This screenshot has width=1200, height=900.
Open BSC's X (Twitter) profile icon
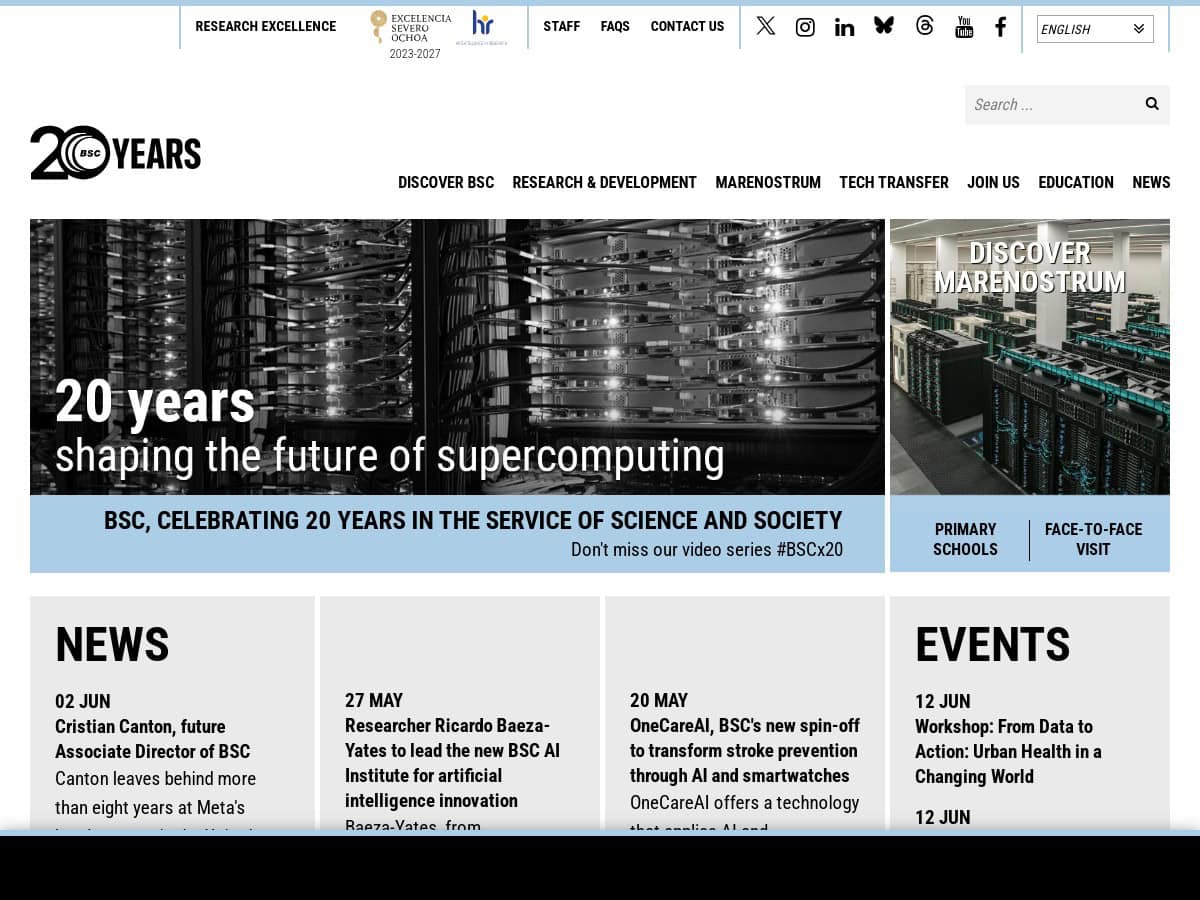(x=765, y=26)
